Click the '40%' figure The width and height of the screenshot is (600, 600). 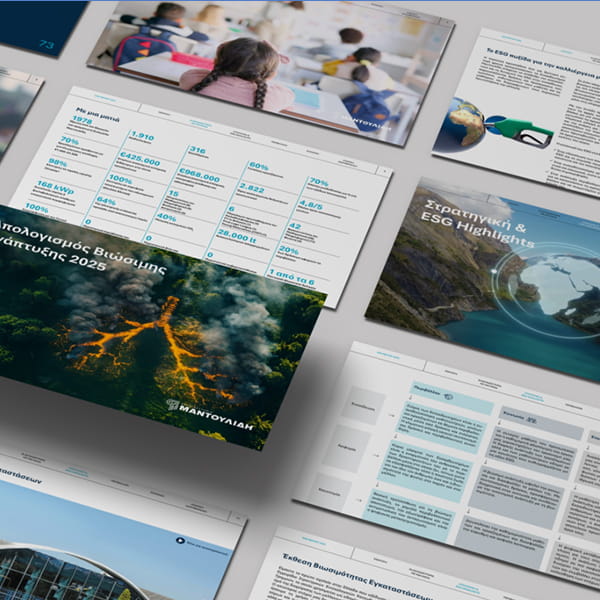(x=166, y=217)
